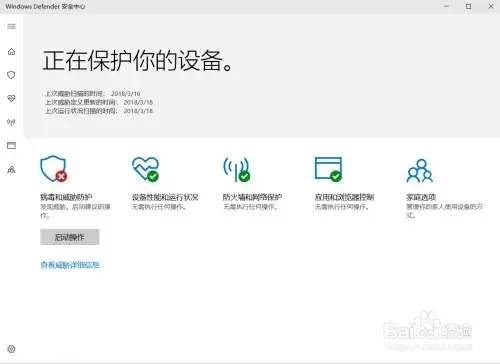The width and height of the screenshot is (500, 364).
Task: Open 病毒和威胁防护 heading
Action: (66, 197)
